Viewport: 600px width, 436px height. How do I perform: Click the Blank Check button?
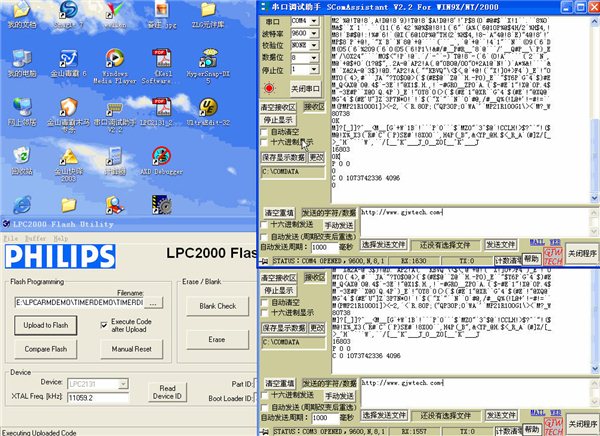[217, 306]
